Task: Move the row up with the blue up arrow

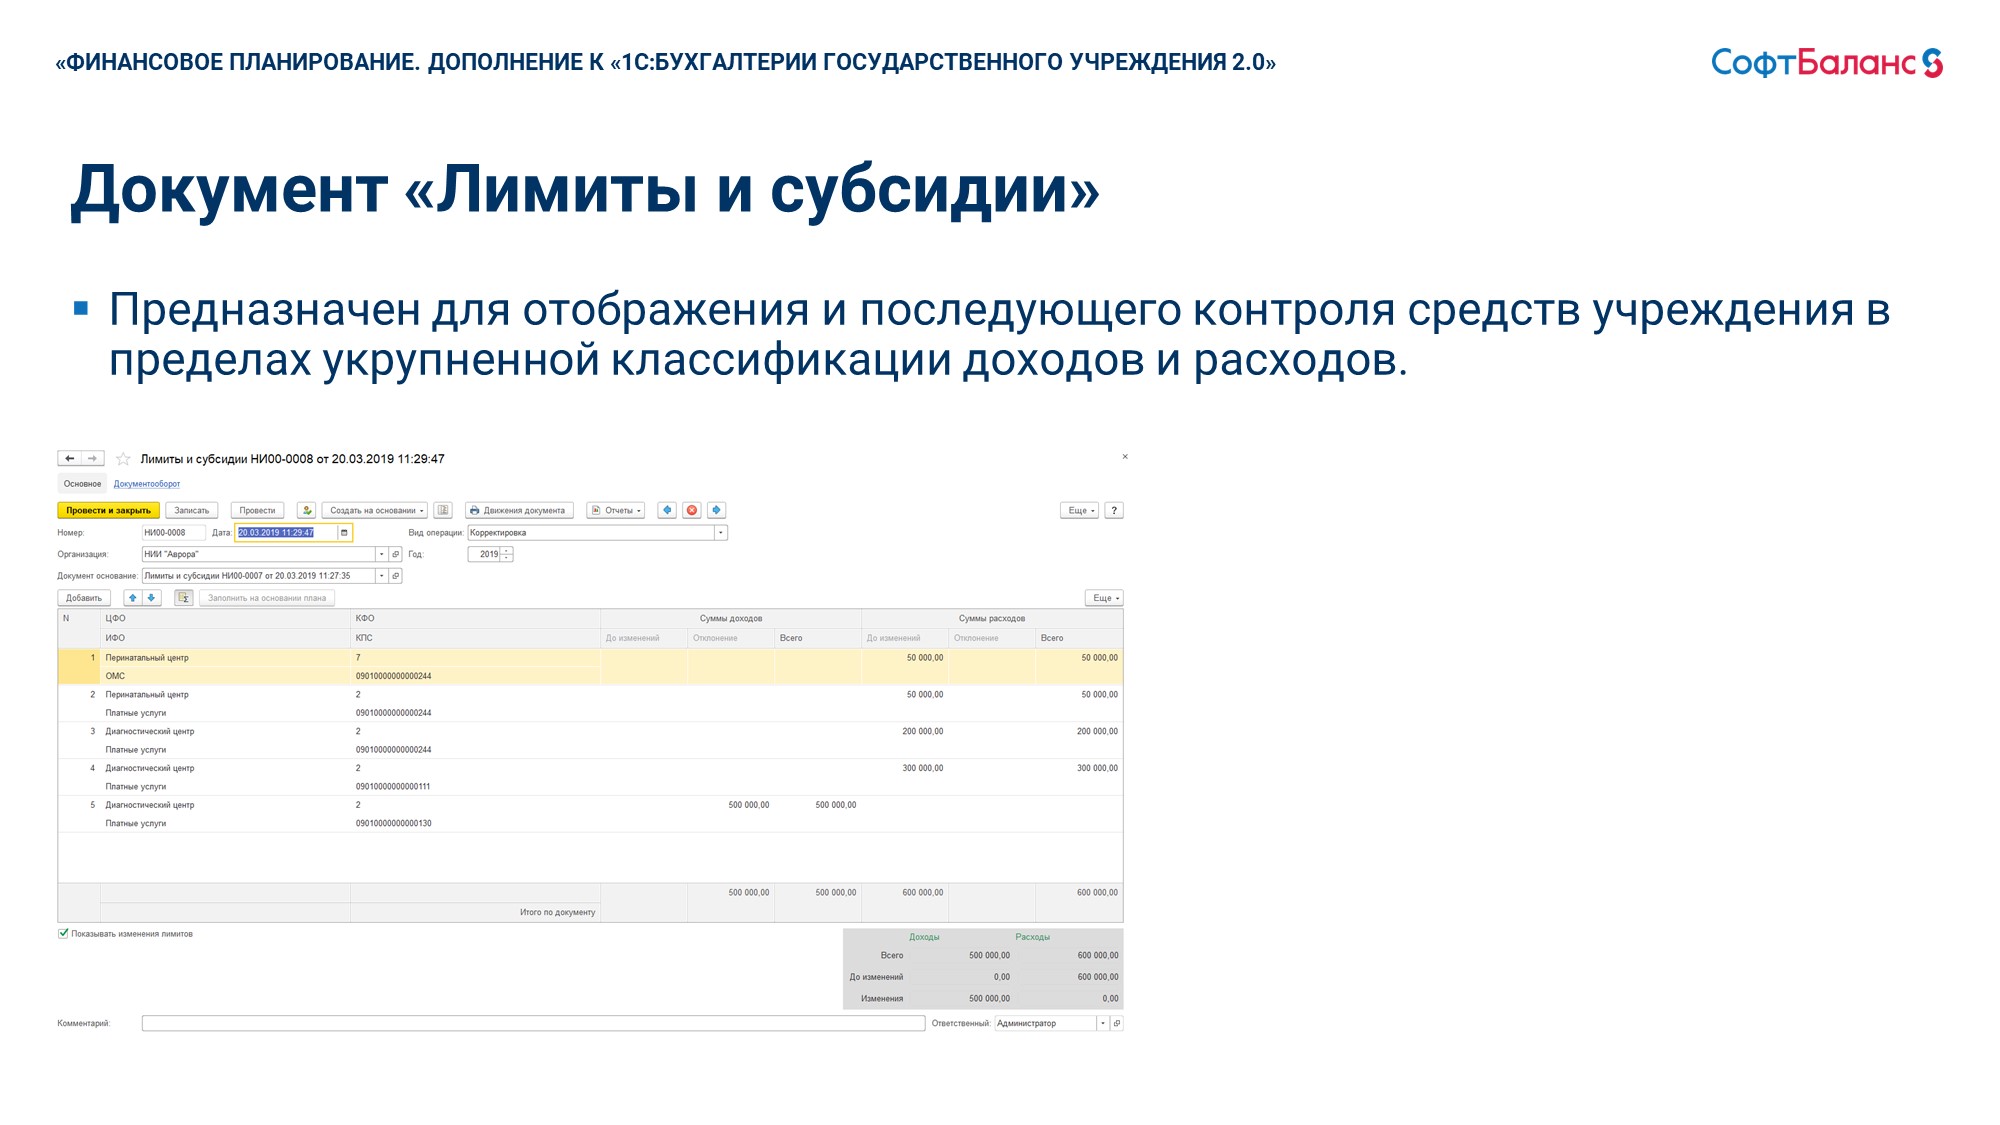Action: click(x=132, y=598)
